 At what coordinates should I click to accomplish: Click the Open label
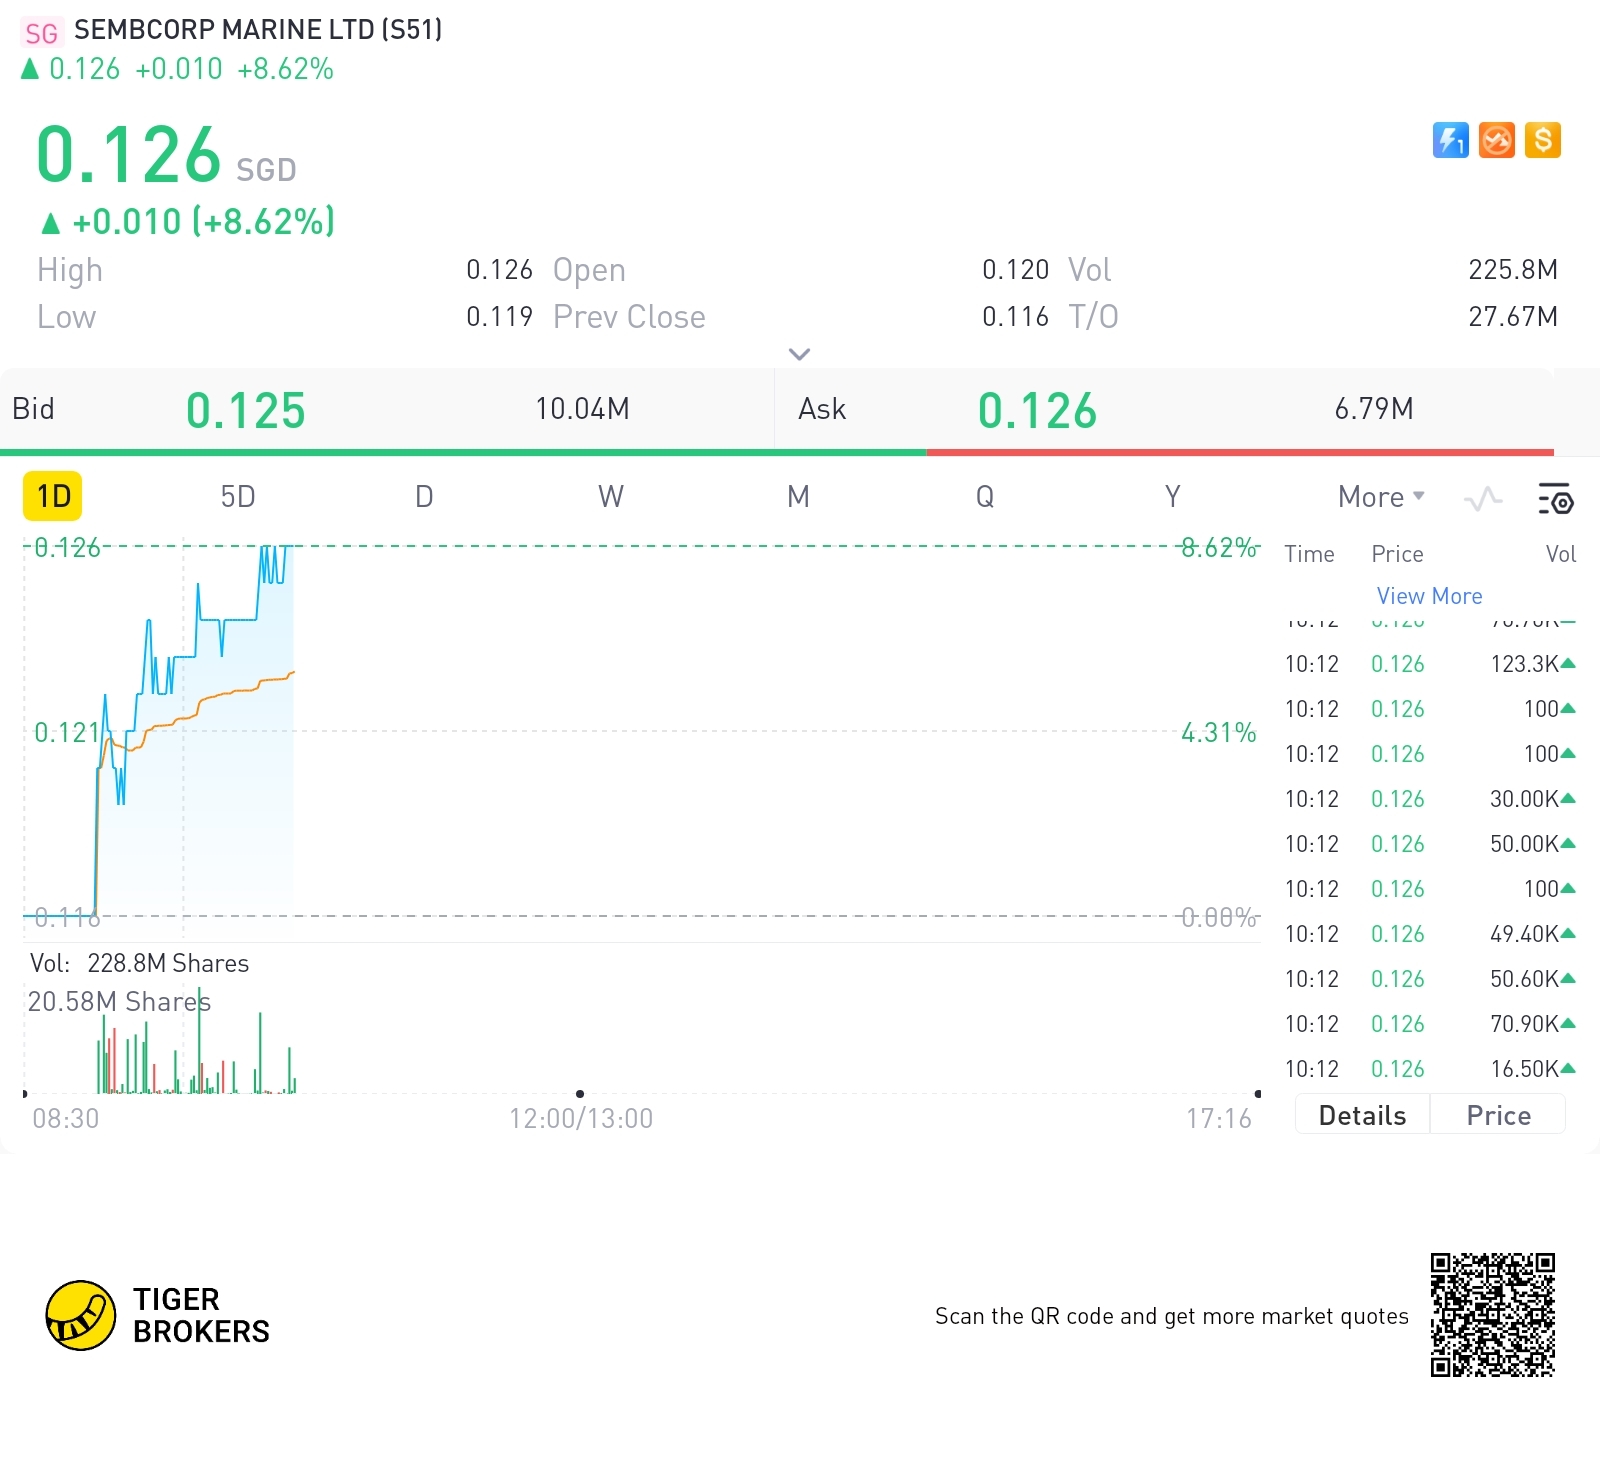[x=589, y=270]
